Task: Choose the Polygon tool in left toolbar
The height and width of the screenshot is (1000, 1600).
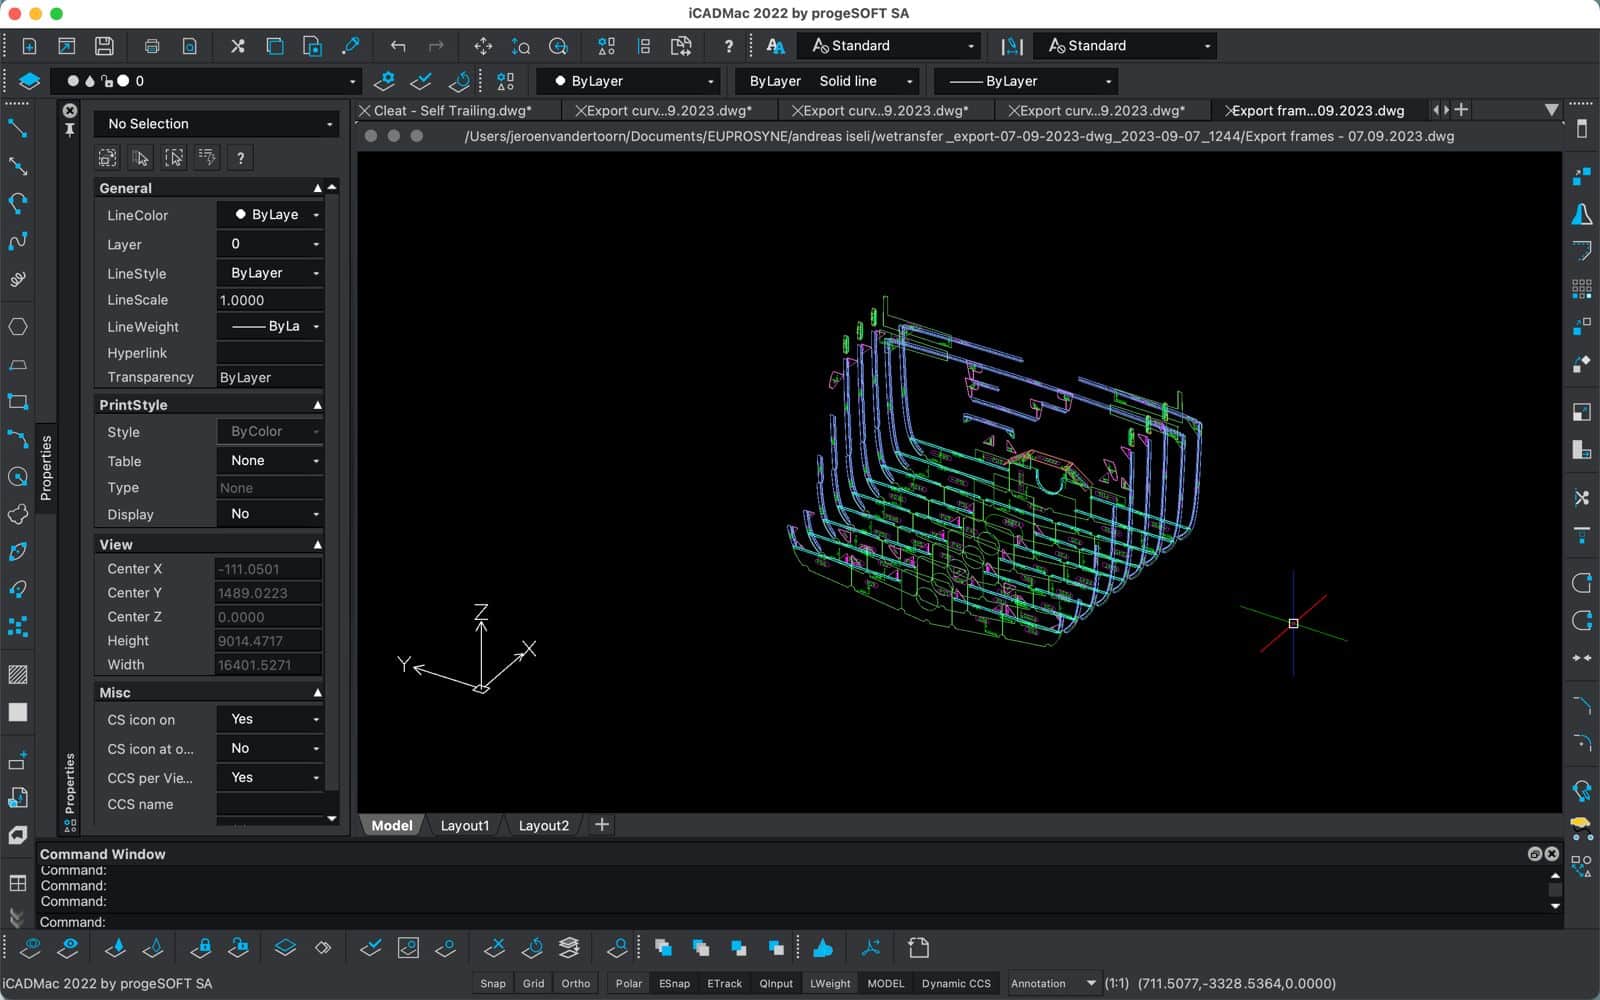Action: click(18, 327)
